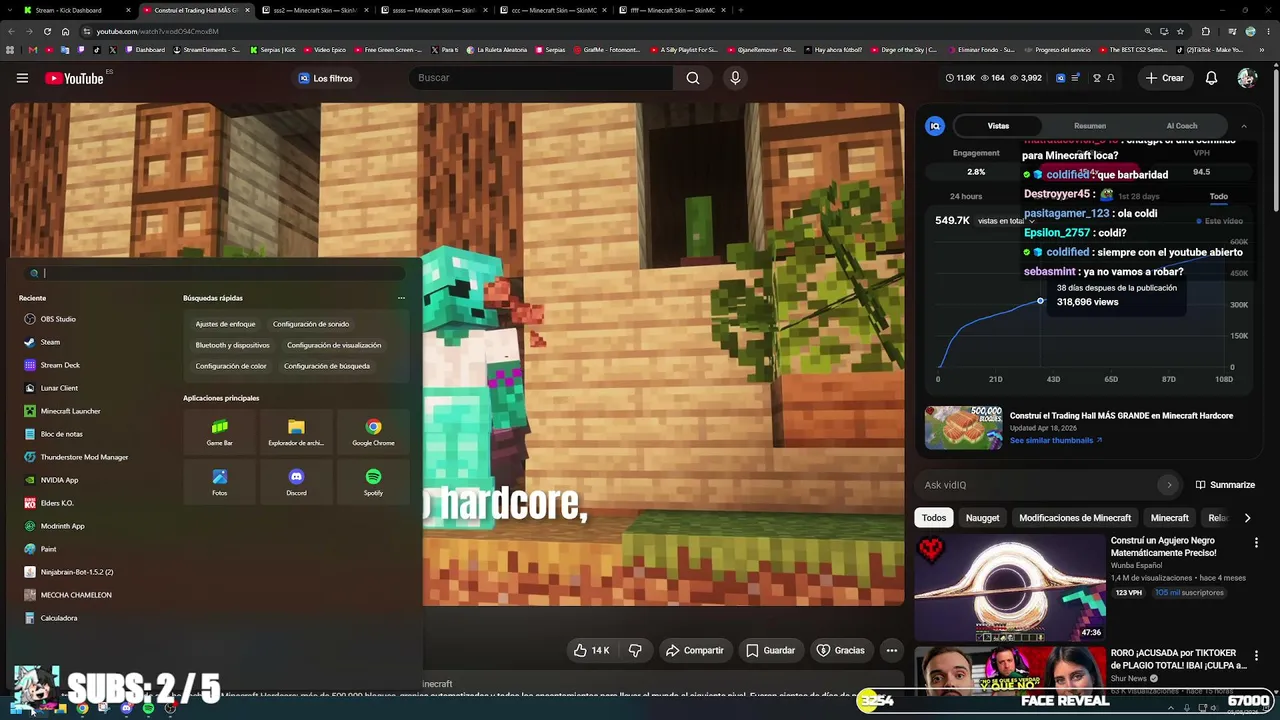Click Spotify icon in Windows taskbar
Image resolution: width=1280 pixels, height=720 pixels.
tap(148, 709)
